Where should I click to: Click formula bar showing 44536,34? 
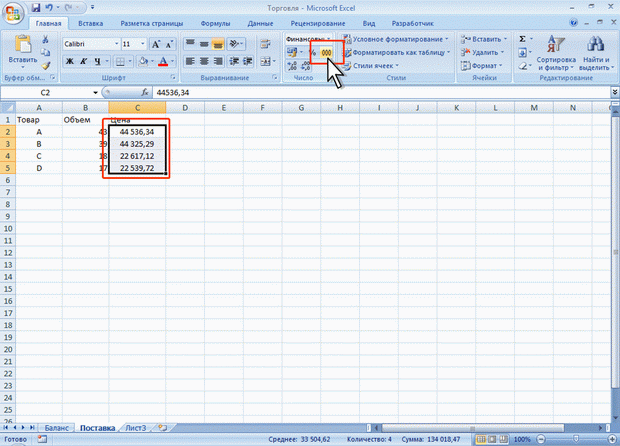380,93
